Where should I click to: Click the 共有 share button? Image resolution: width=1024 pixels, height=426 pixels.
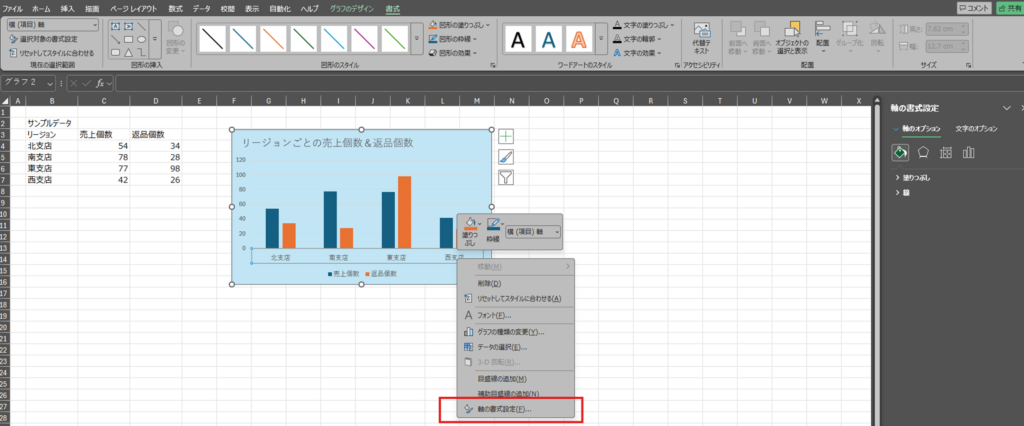coord(1008,7)
